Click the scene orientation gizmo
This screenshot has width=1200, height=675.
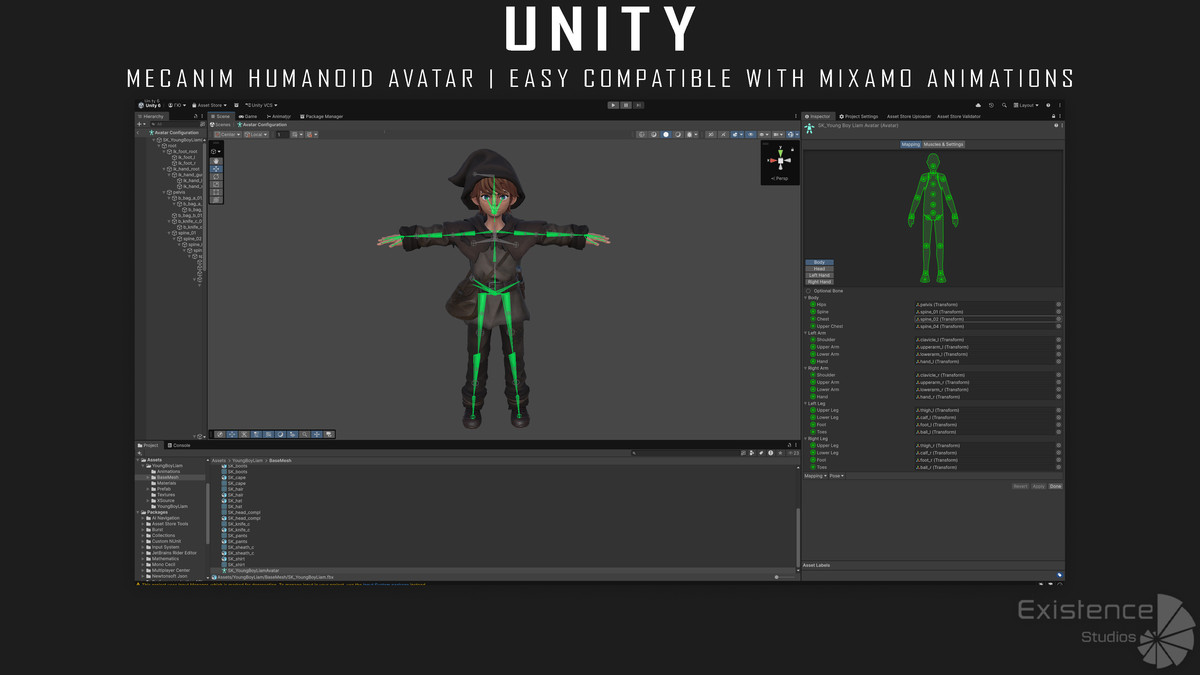pos(779,161)
